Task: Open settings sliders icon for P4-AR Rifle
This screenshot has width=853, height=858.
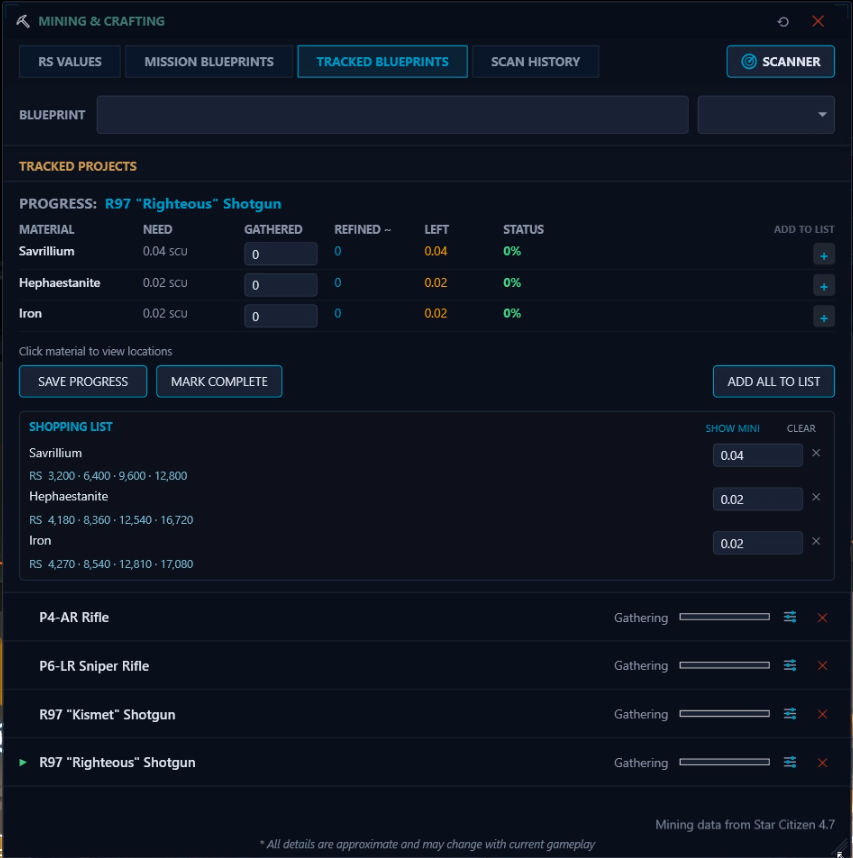Action: 790,617
